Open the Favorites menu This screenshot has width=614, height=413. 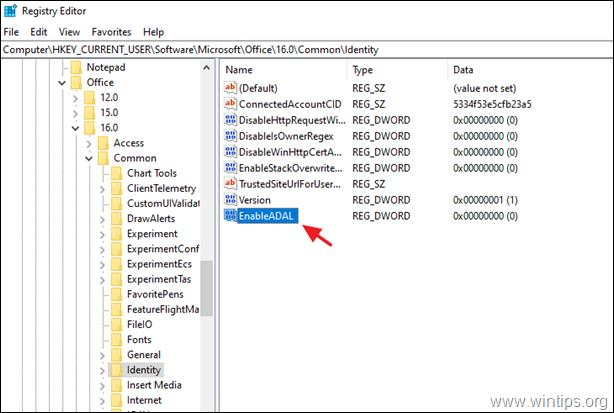pyautogui.click(x=112, y=32)
